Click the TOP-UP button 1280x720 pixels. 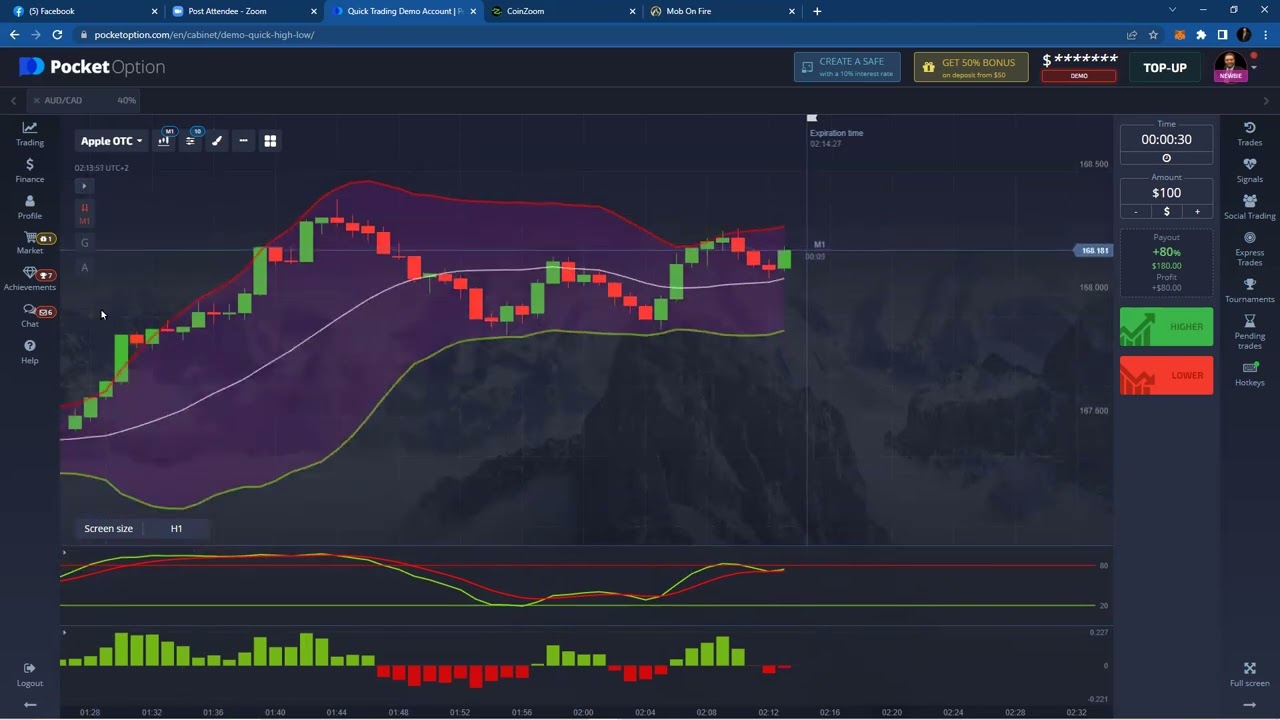(x=1165, y=68)
